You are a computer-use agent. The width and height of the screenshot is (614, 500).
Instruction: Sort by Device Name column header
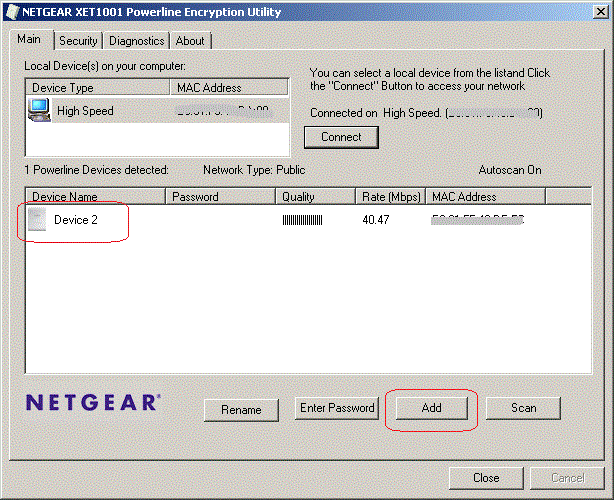(x=96, y=196)
